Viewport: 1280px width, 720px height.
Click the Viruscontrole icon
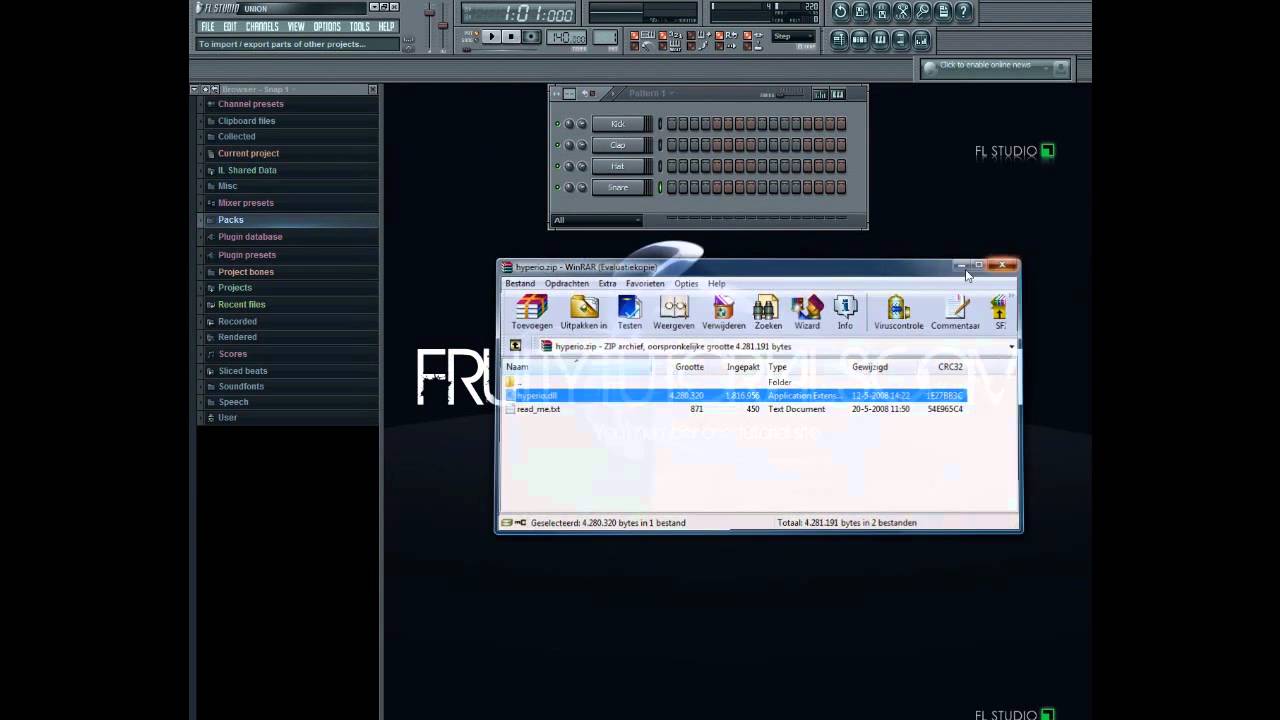(899, 312)
